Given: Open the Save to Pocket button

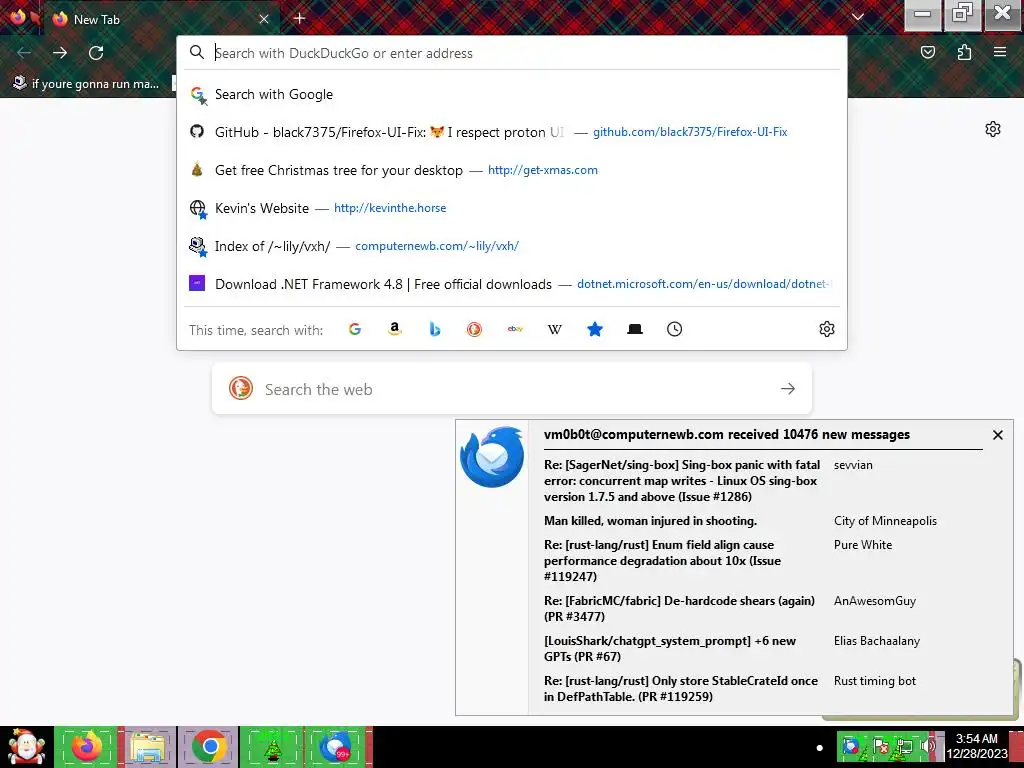Looking at the screenshot, I should click(928, 52).
